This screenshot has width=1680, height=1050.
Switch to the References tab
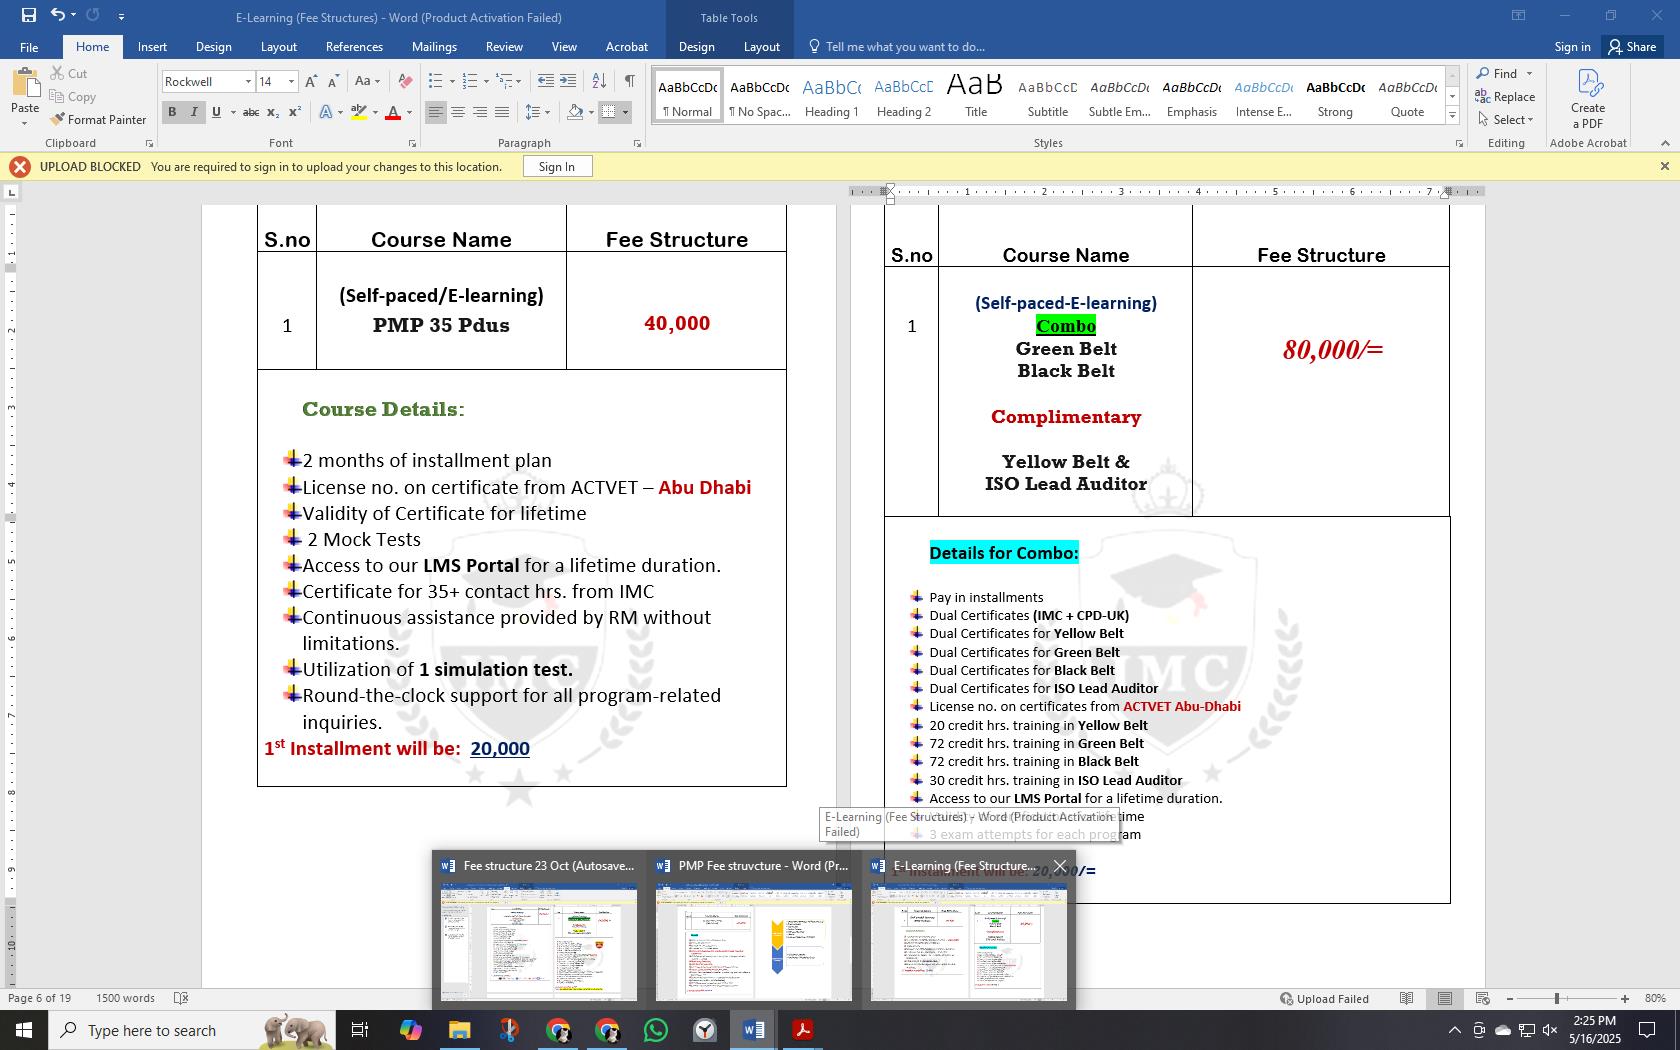click(x=354, y=47)
